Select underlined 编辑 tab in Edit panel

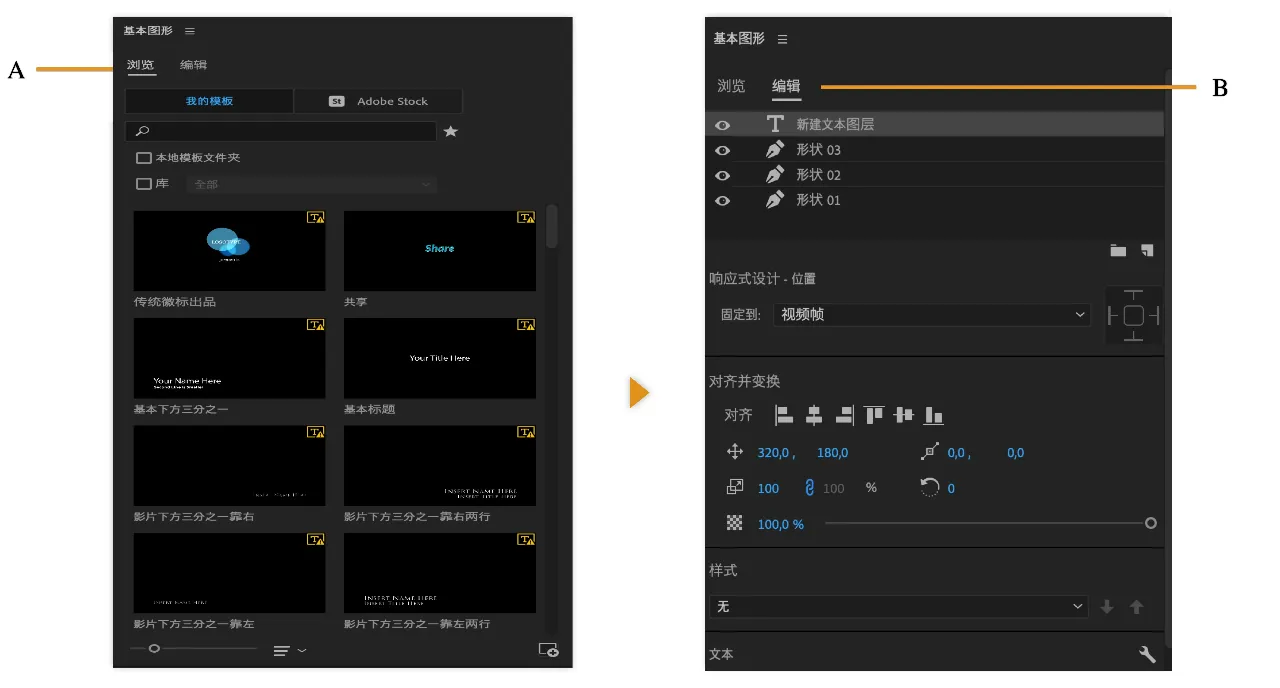(786, 86)
